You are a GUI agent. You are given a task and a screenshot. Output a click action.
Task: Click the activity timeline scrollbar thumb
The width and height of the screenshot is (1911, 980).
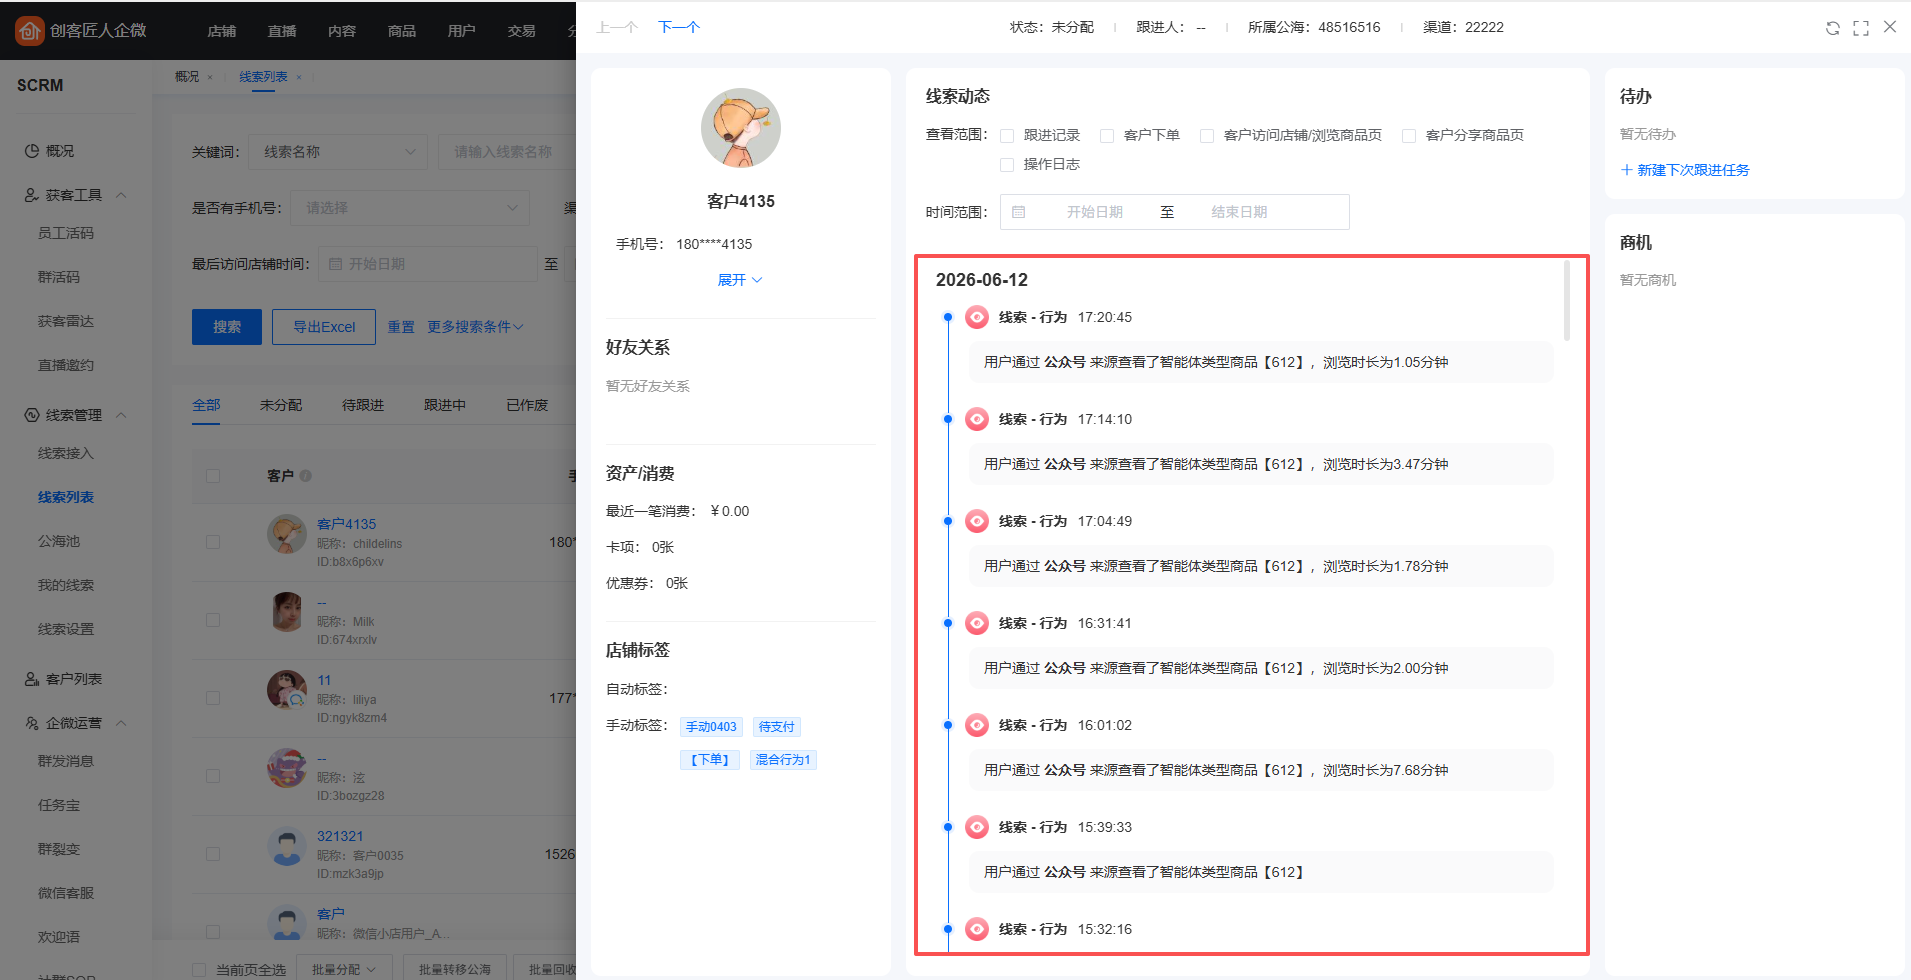point(1567,300)
